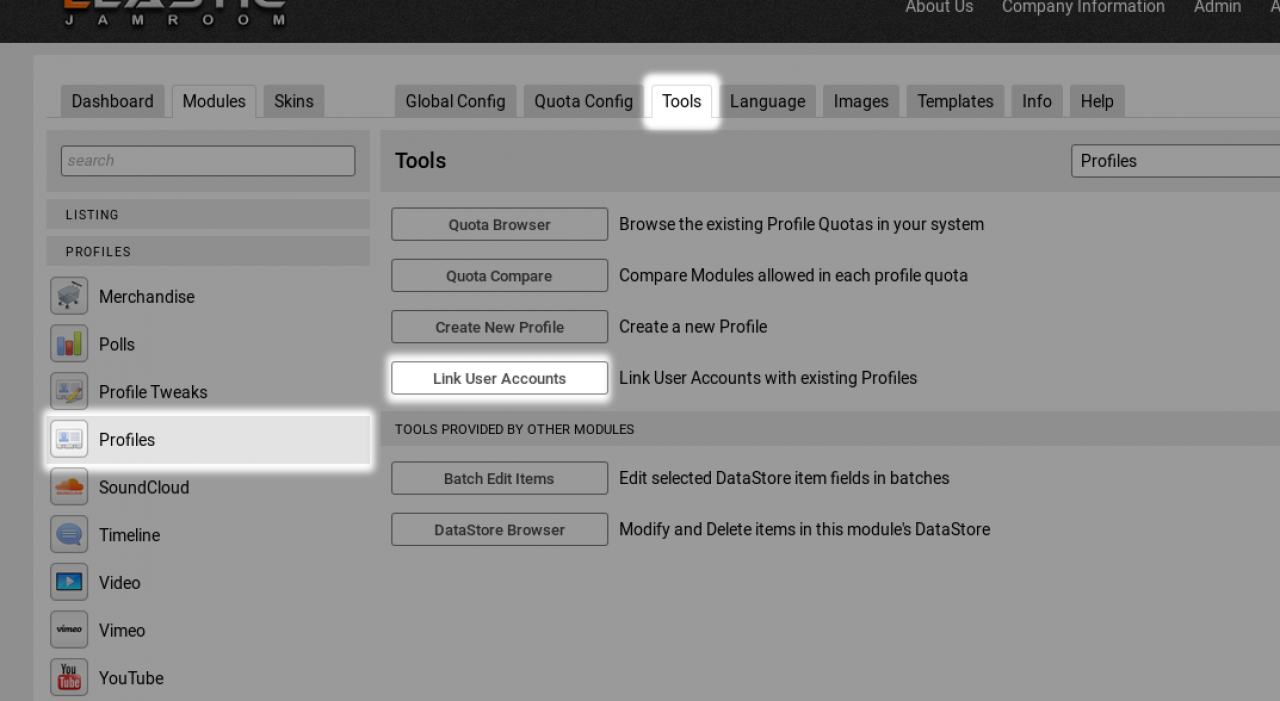Switch to the Images tab
This screenshot has width=1280, height=701.
(x=861, y=101)
